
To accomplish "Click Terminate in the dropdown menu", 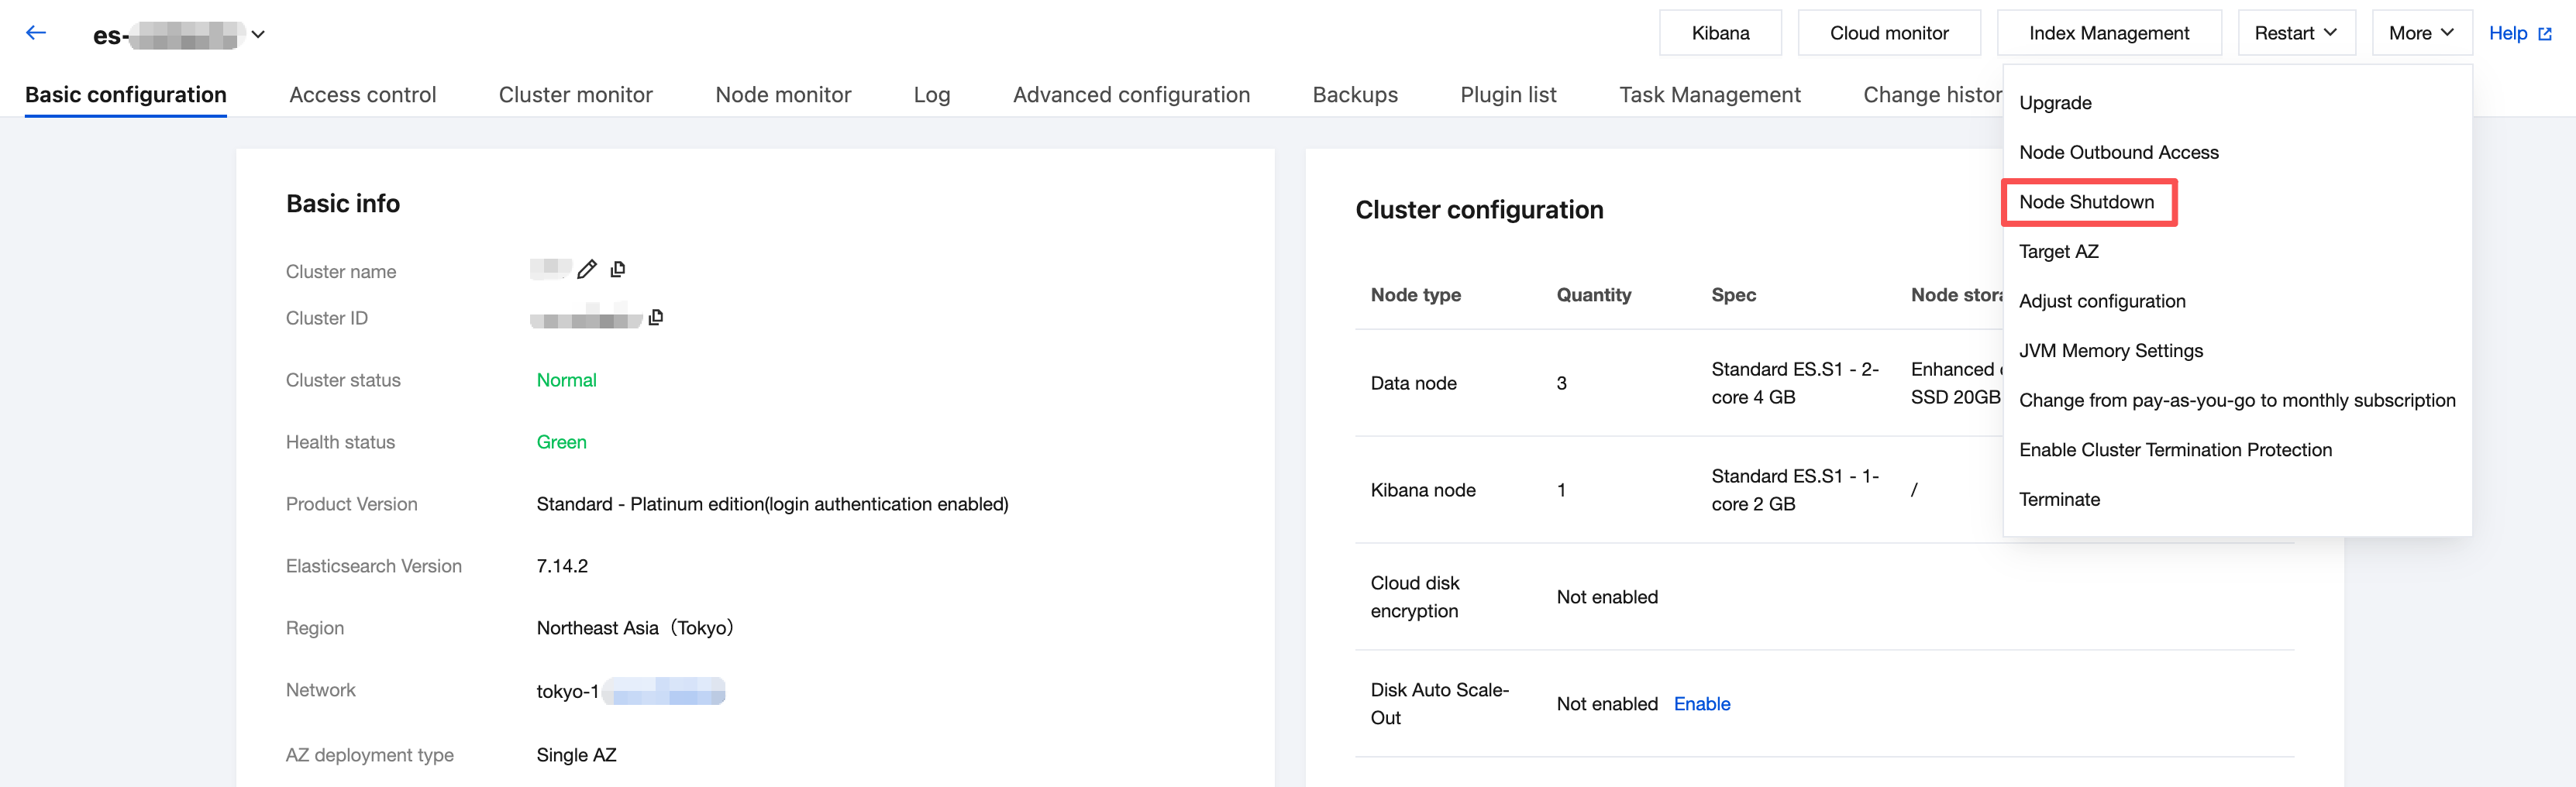I will pos(2059,500).
